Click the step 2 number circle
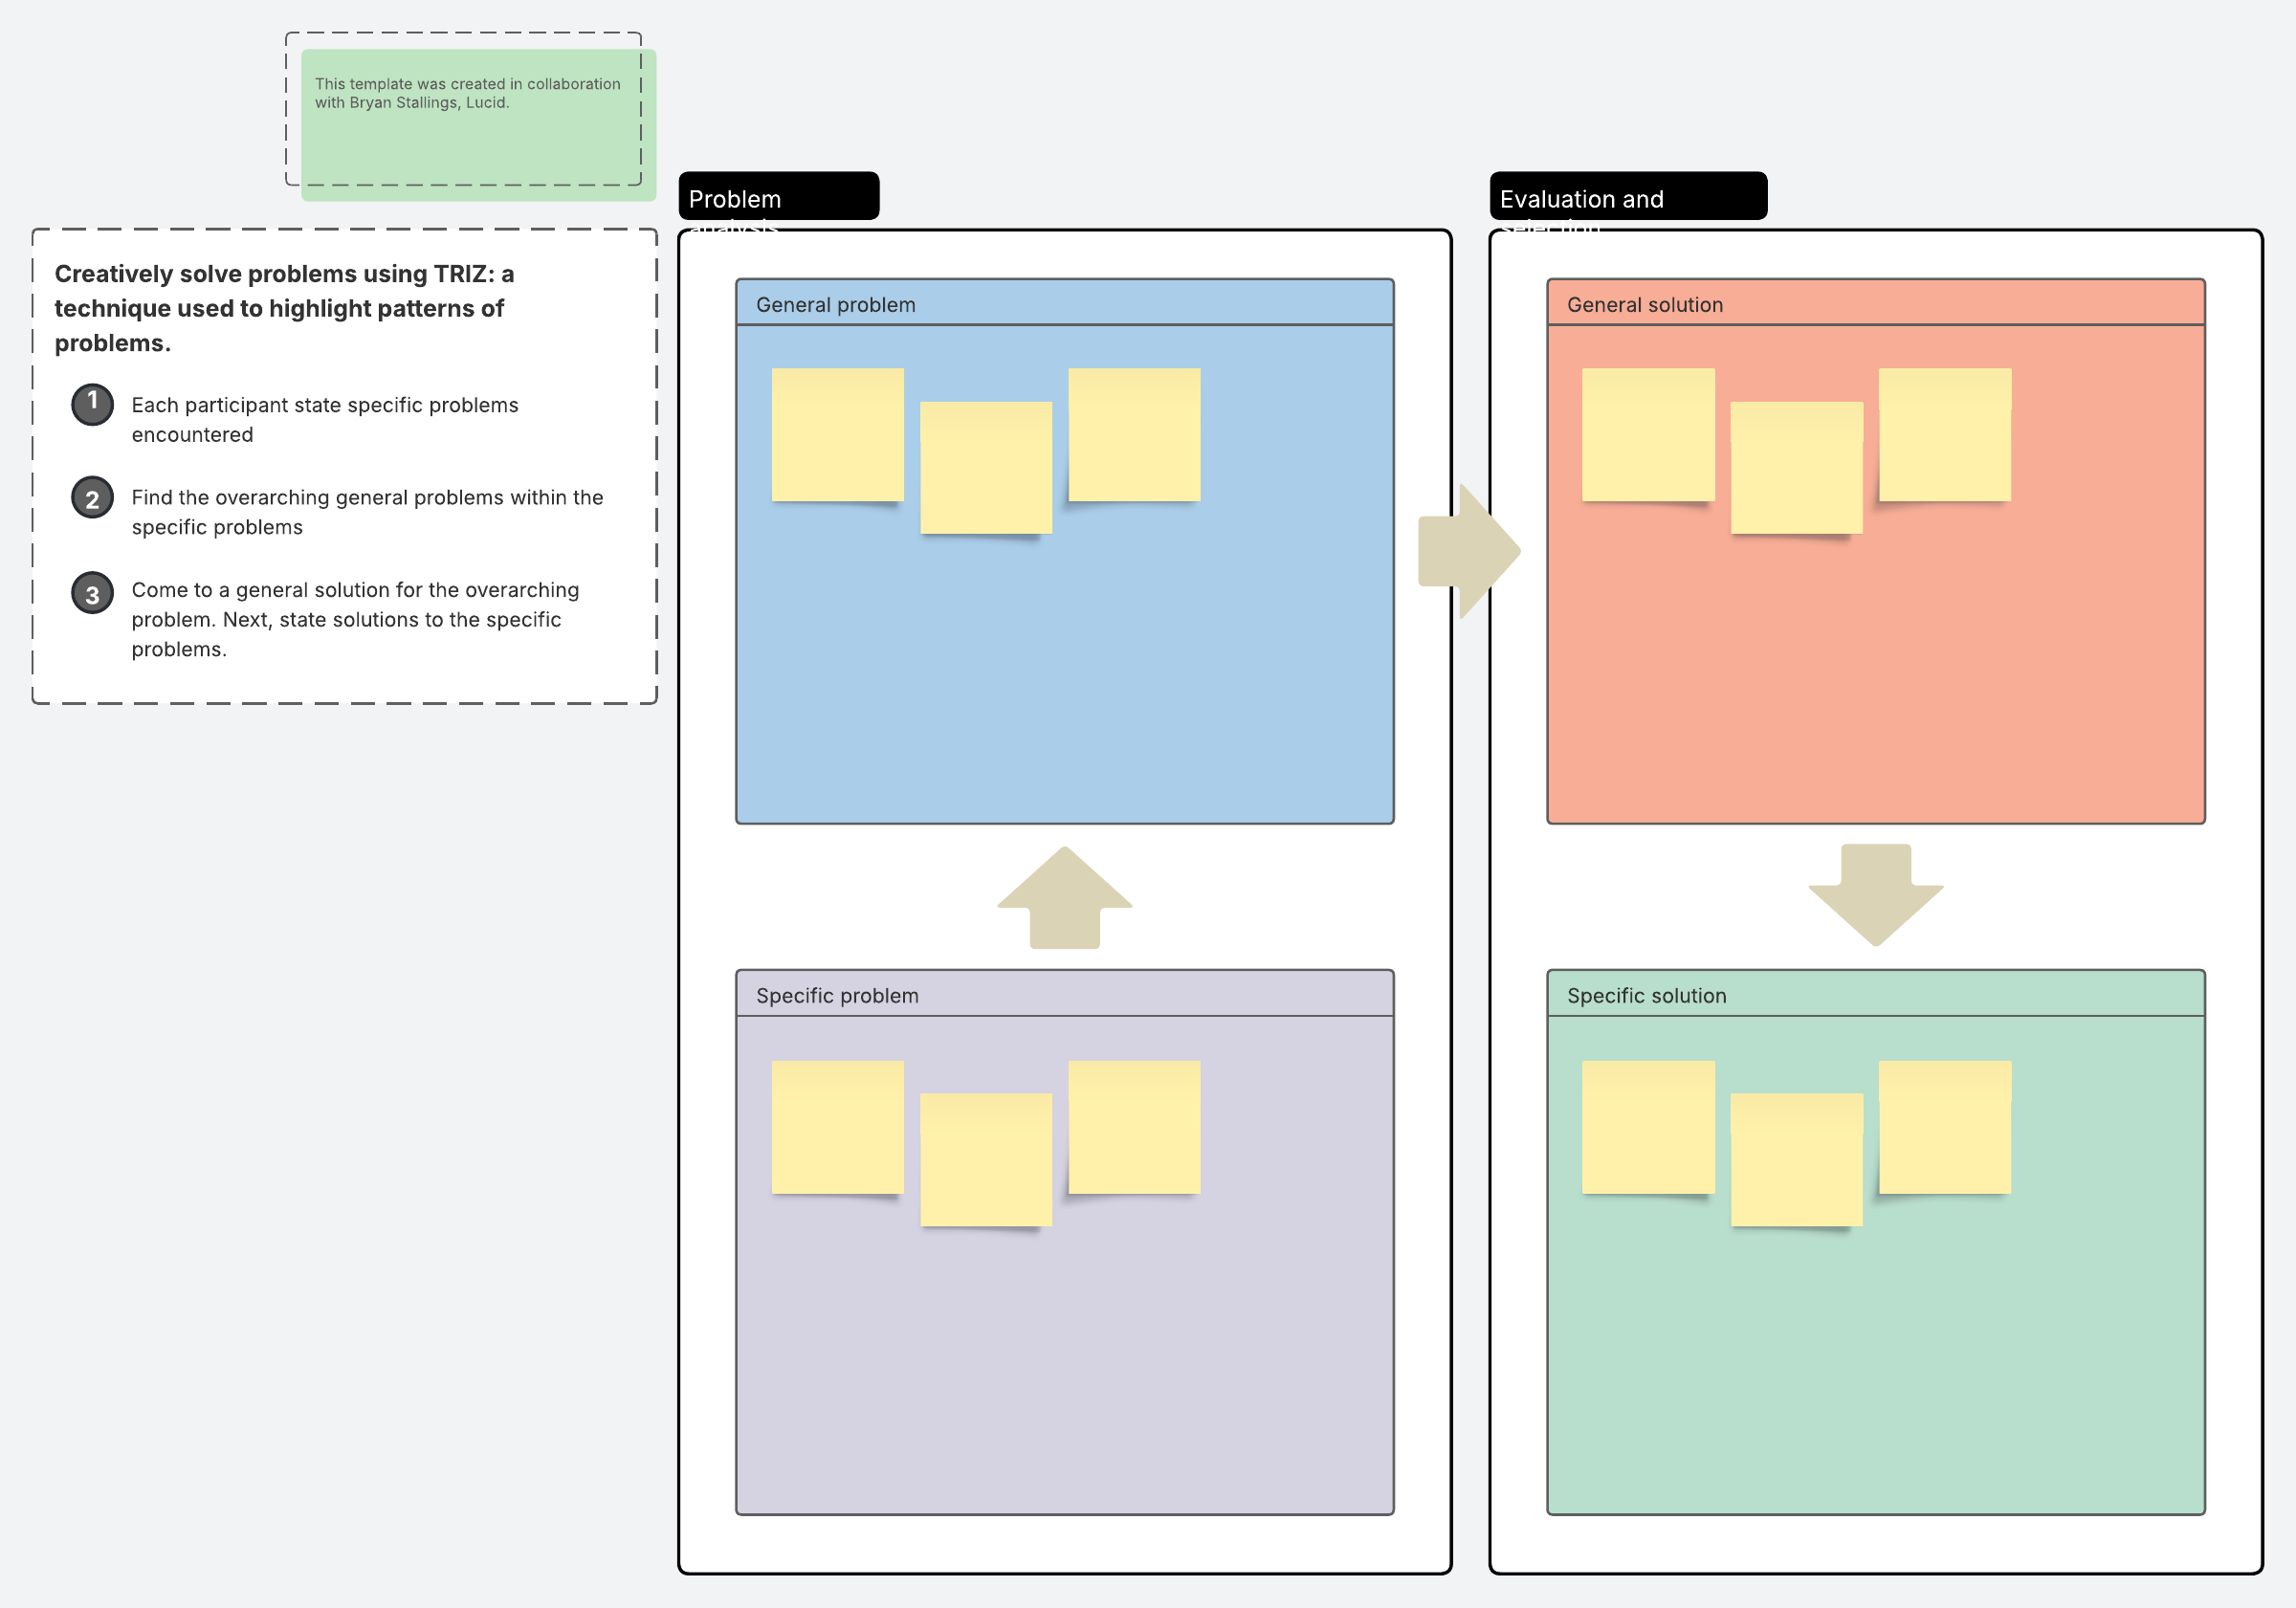The image size is (2296, 1608). coord(92,498)
